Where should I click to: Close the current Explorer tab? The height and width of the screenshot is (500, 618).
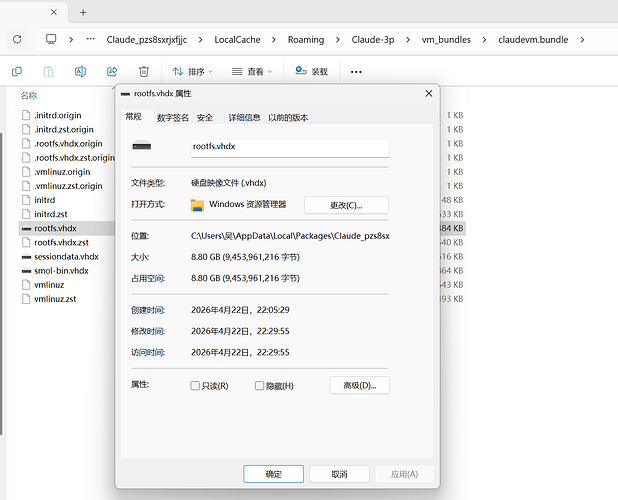coord(54,12)
